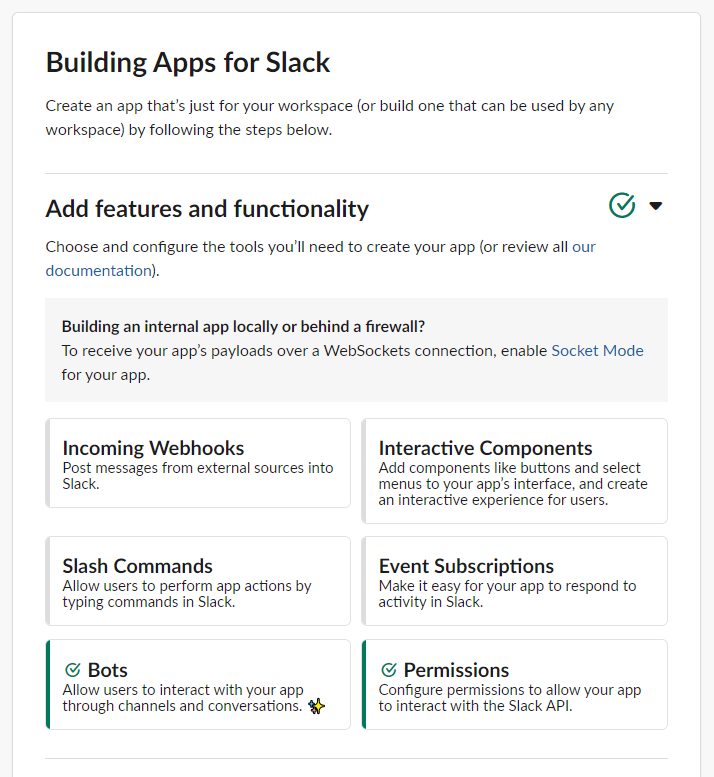Click 'Post messages from external sources' description

tap(198, 476)
